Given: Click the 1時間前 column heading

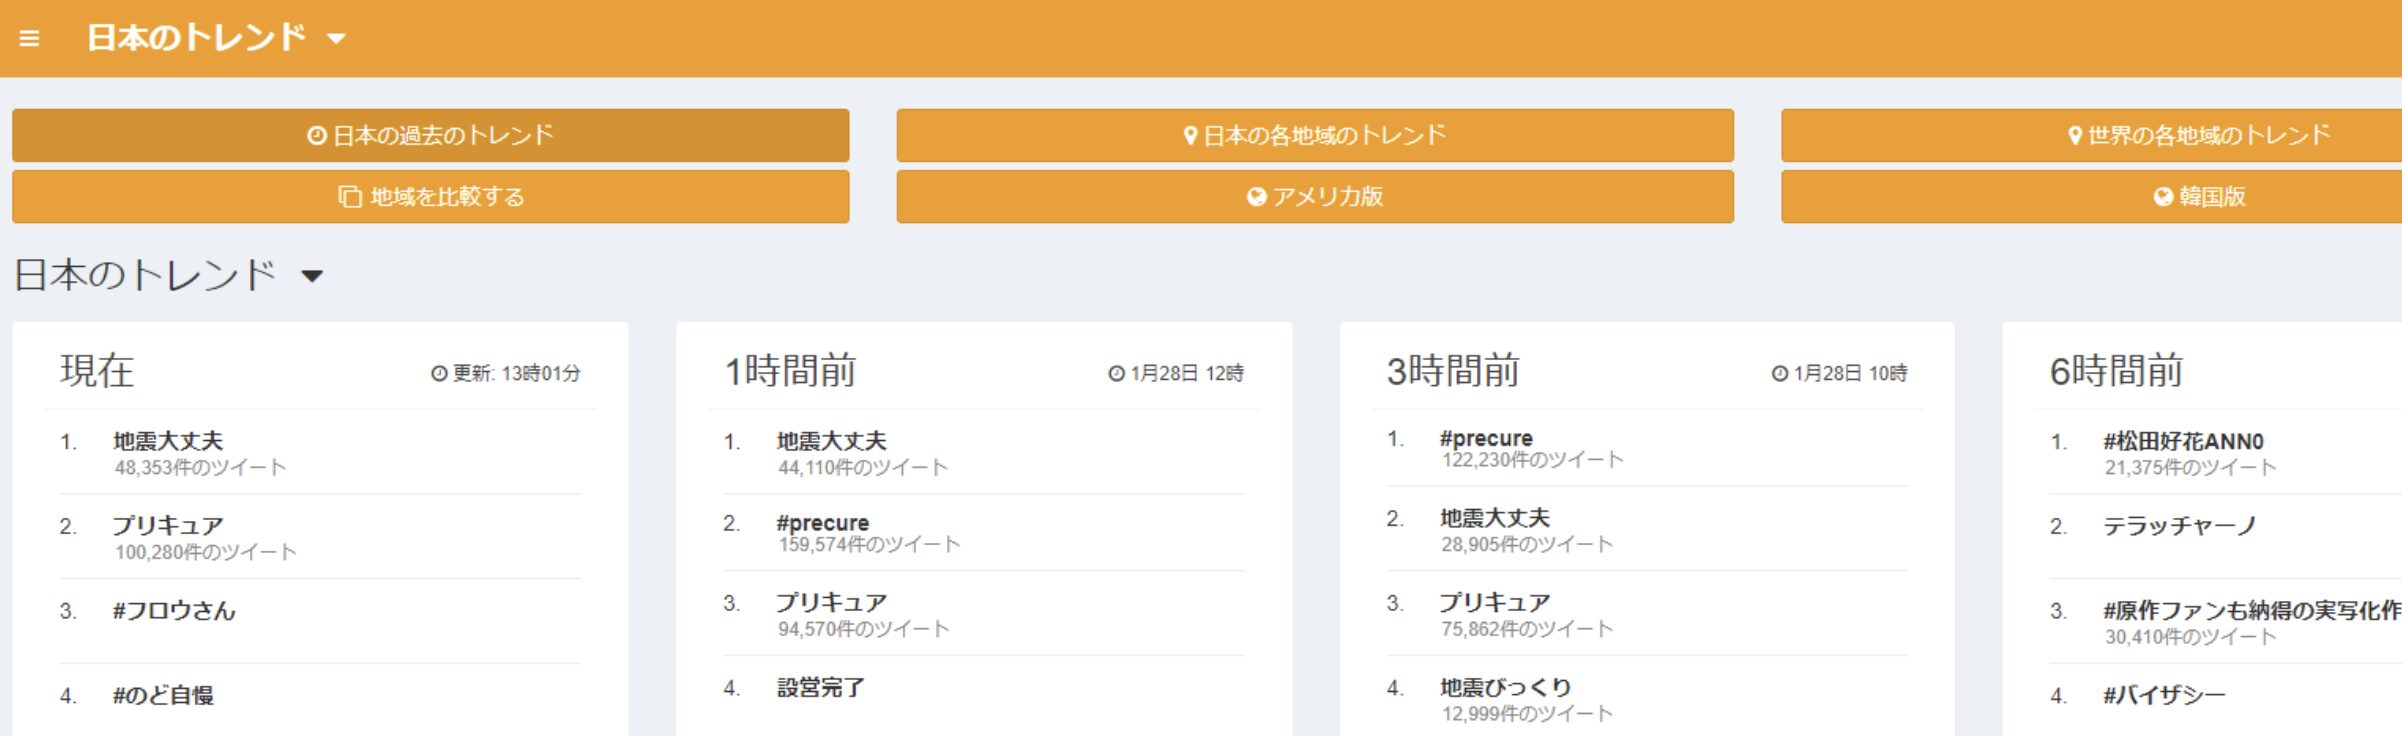Looking at the screenshot, I should coord(790,371).
